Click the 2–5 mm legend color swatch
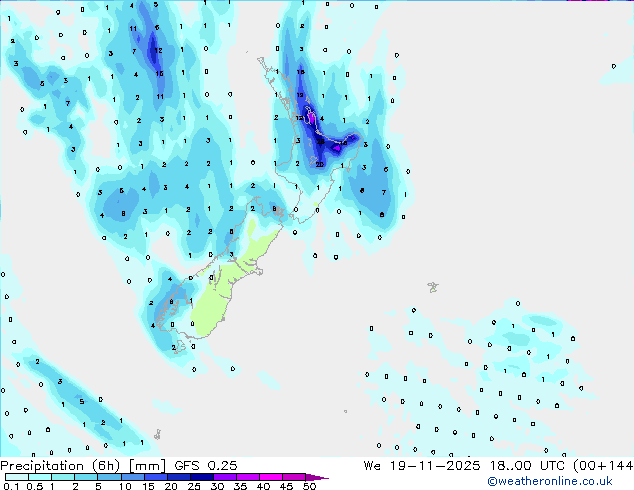 [x=86, y=477]
